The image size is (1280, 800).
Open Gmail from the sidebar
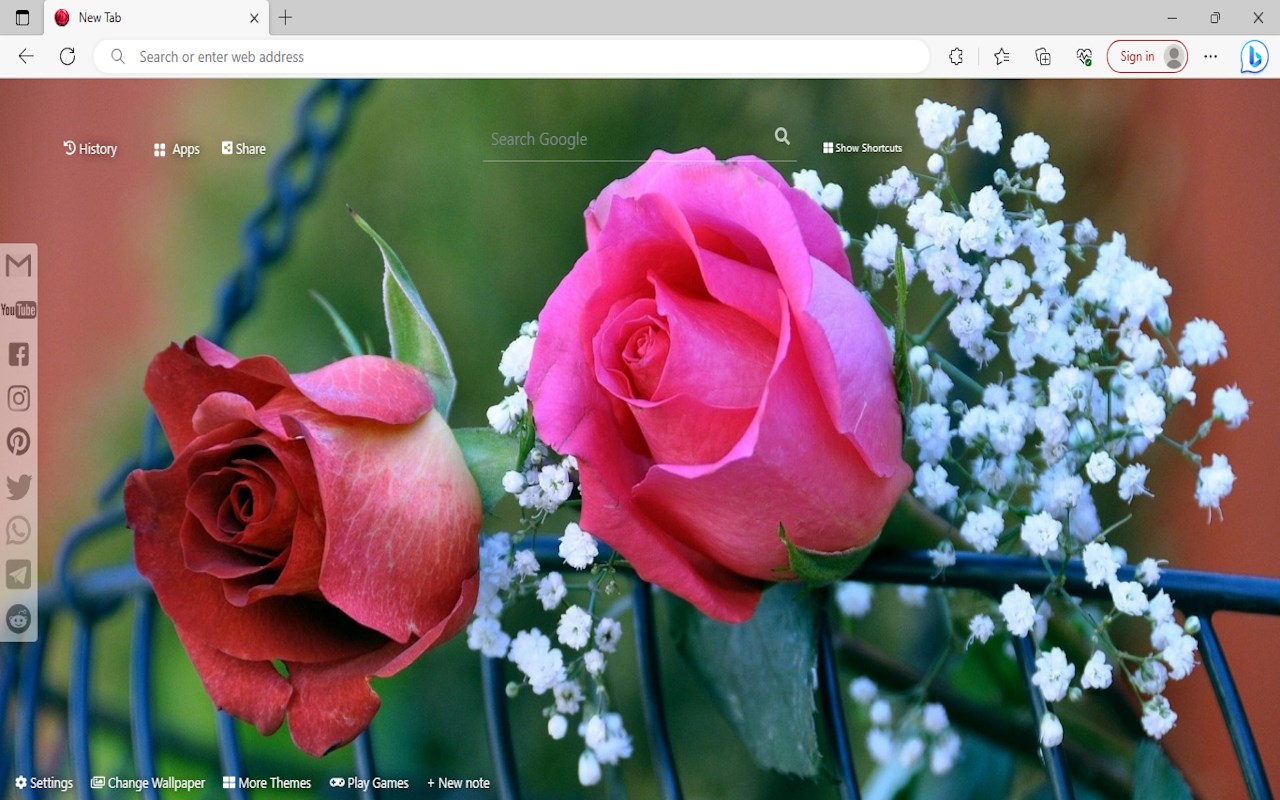[x=18, y=265]
